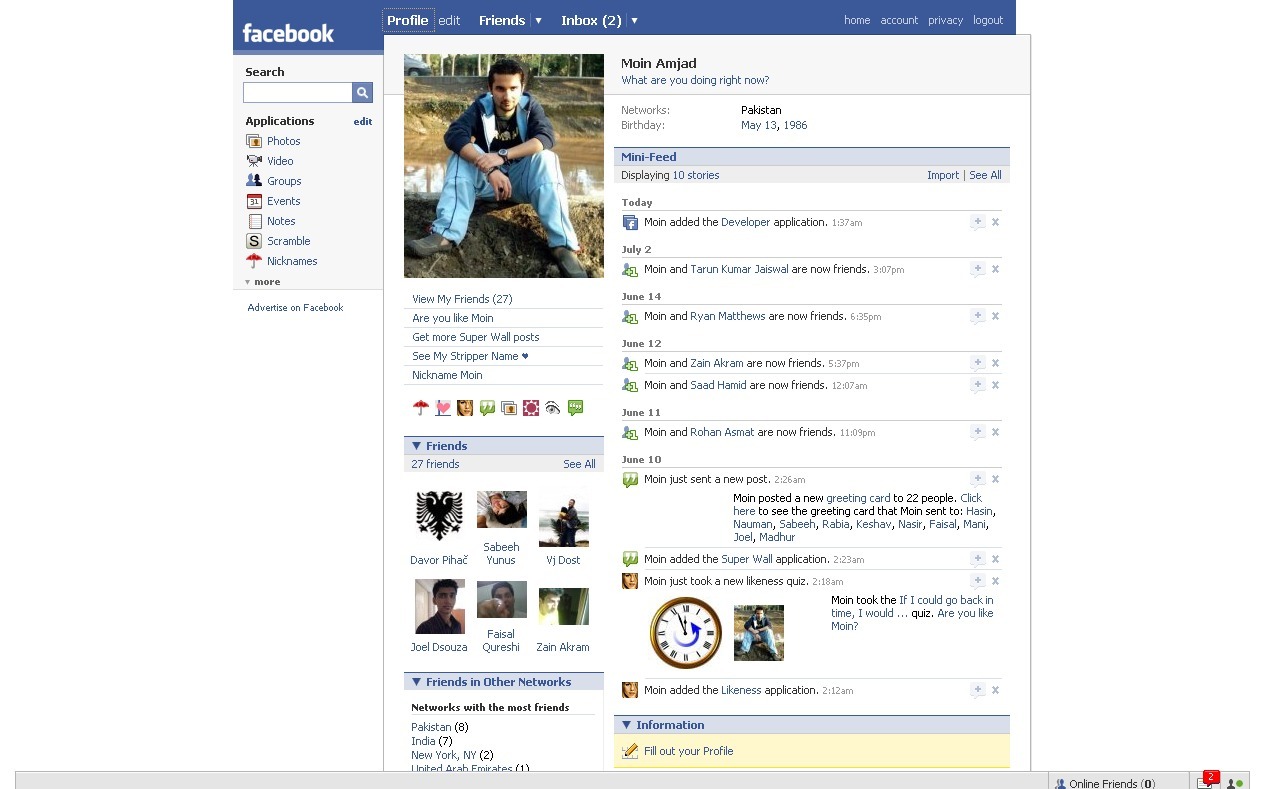
Task: Go to the Profile tab
Action: point(408,20)
